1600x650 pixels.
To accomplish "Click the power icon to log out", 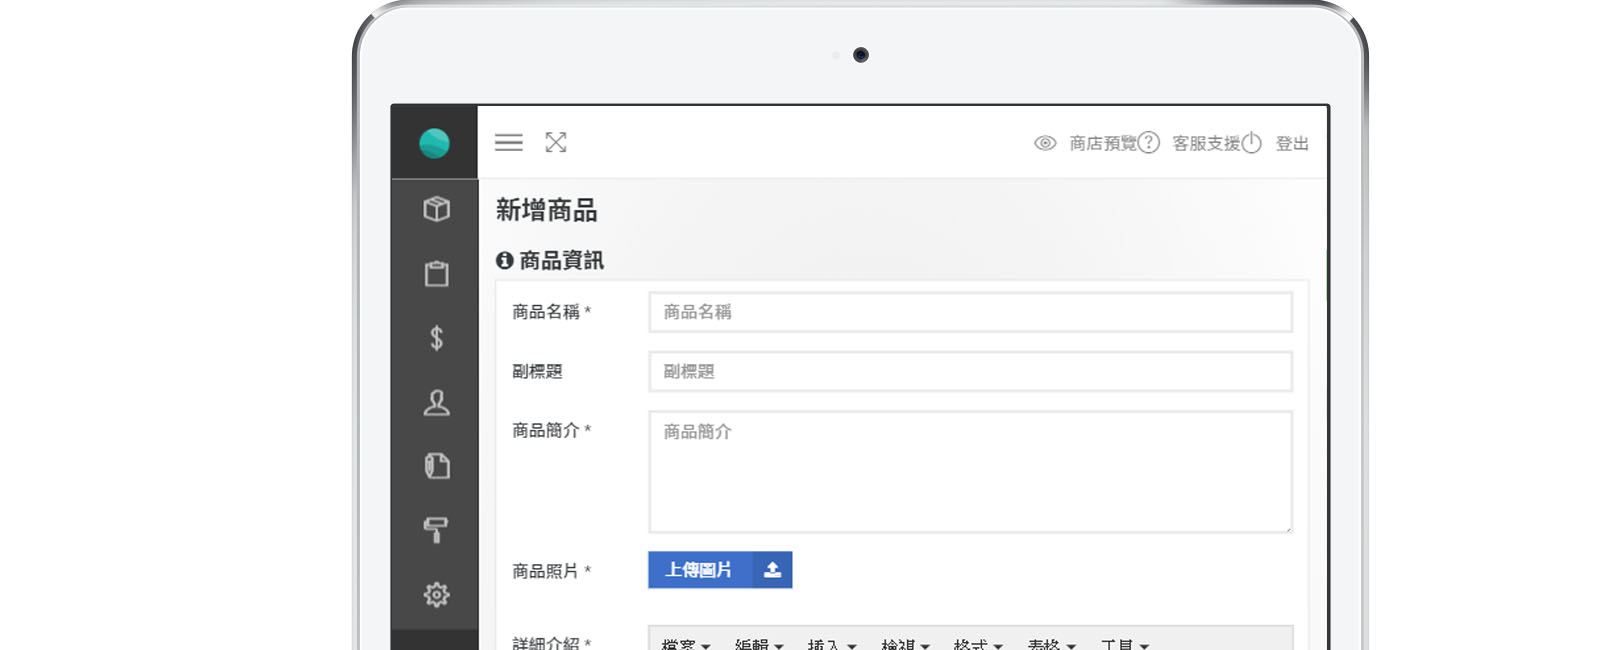I will [x=1251, y=143].
